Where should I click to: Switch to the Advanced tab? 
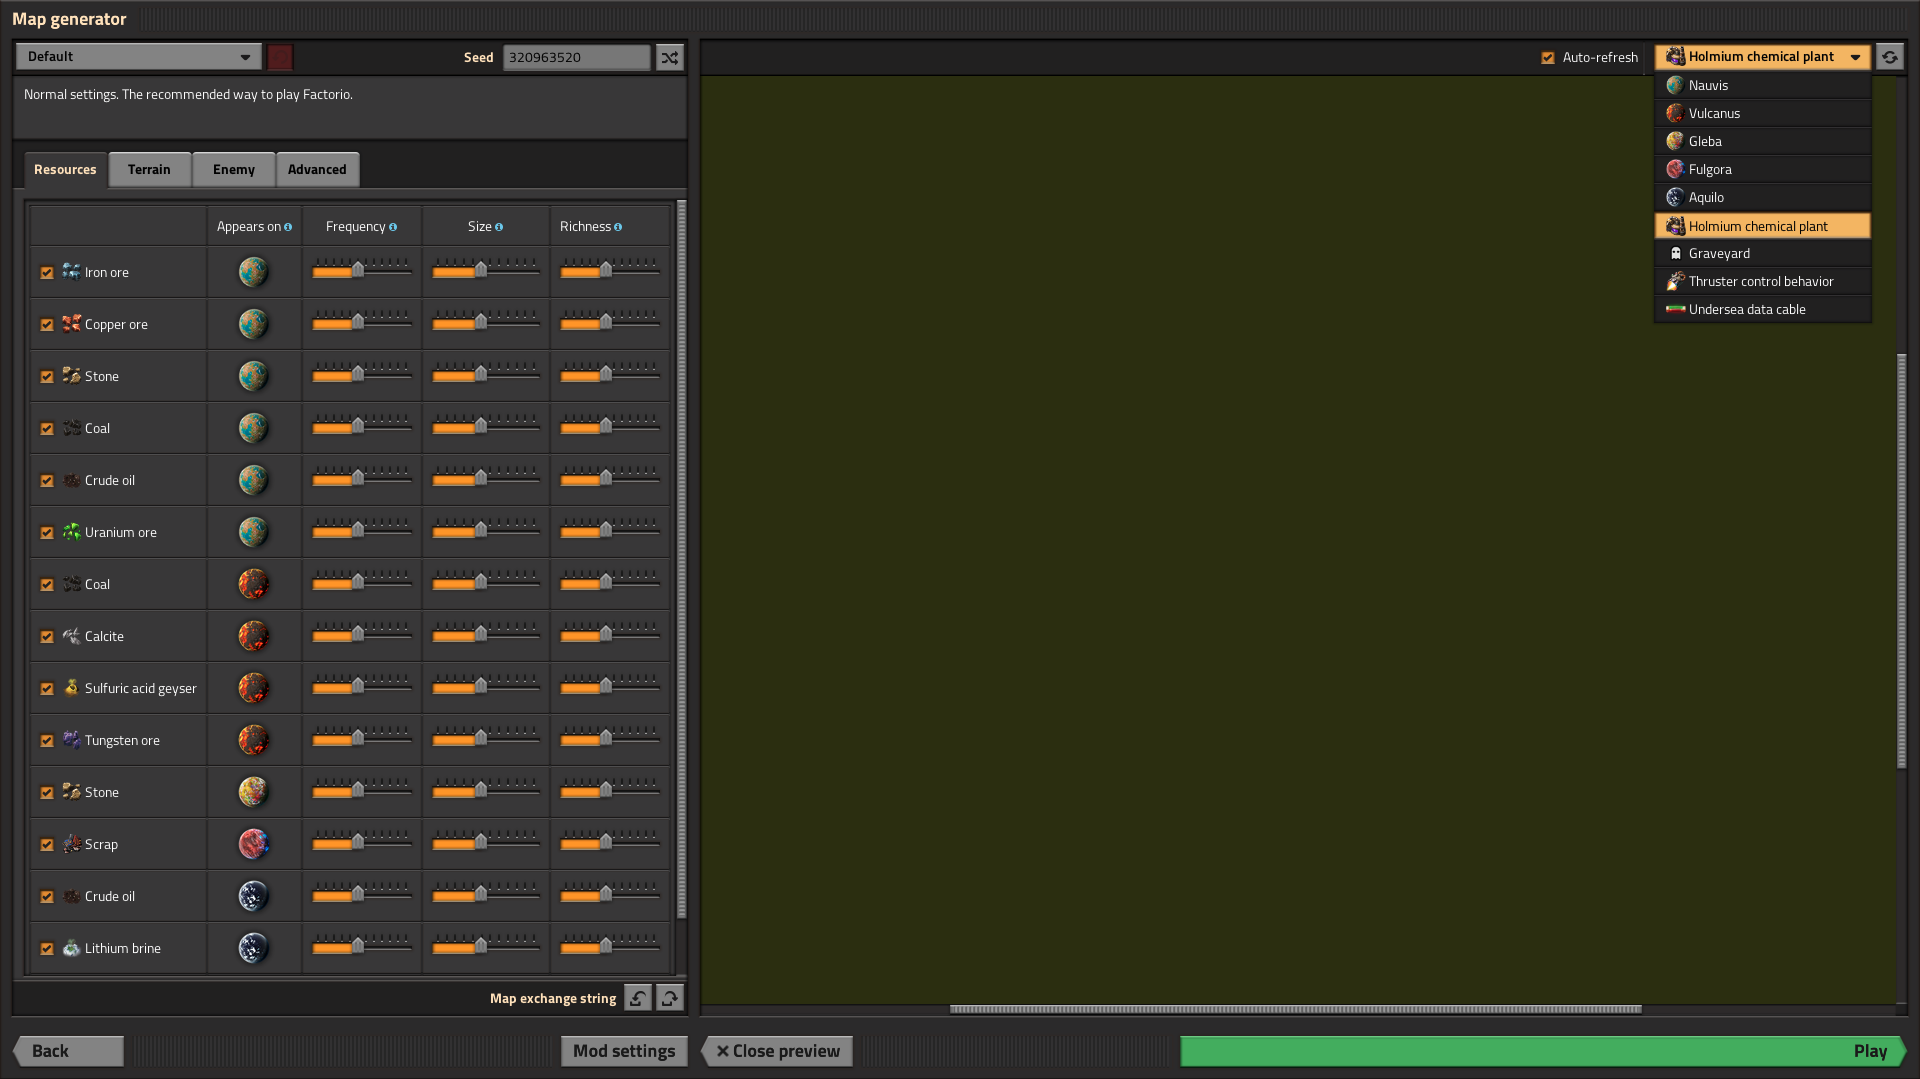pyautogui.click(x=317, y=170)
